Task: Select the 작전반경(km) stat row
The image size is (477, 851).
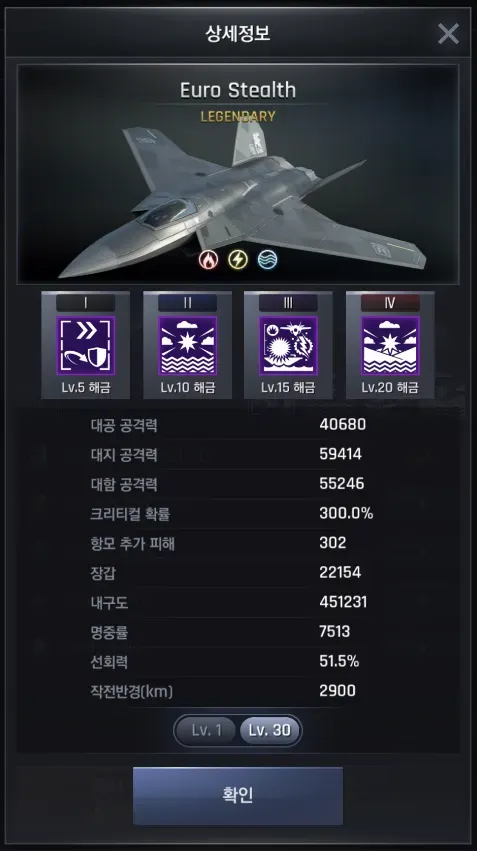Action: coord(238,691)
